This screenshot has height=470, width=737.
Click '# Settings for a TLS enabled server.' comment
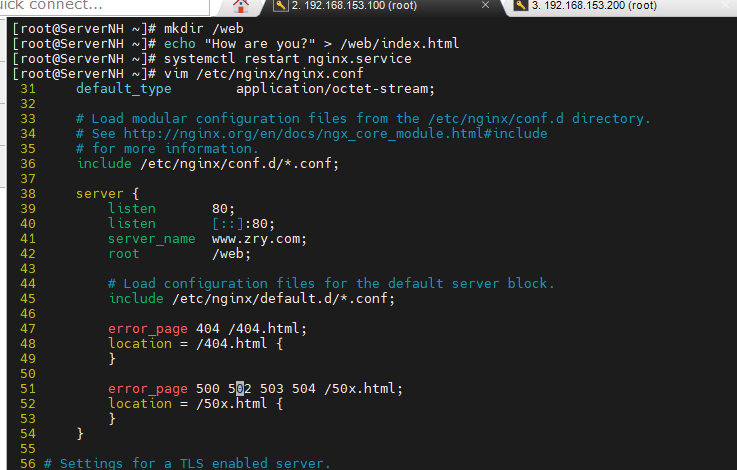(187, 463)
